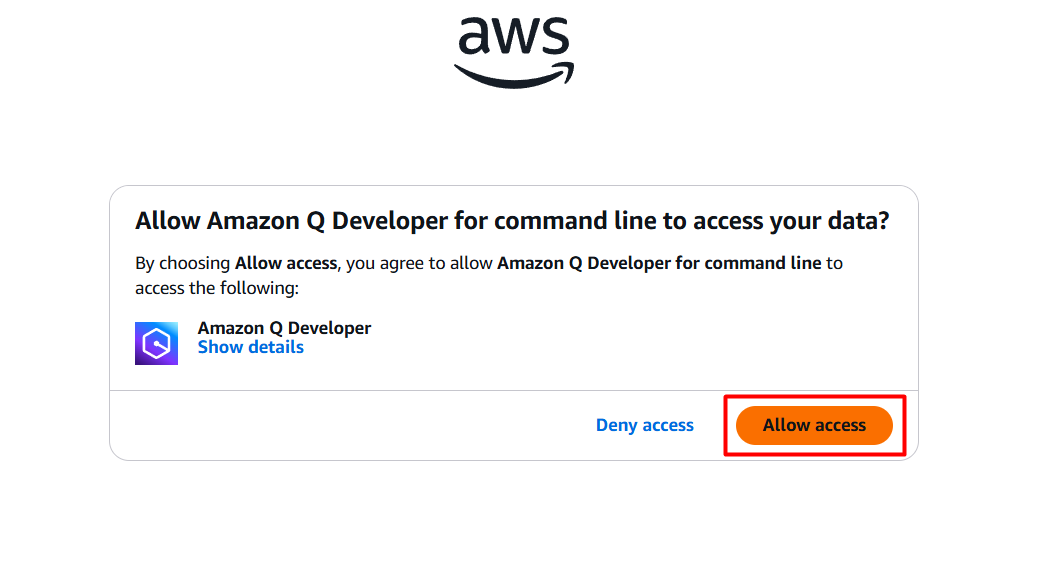Click empty footer space left of Deny access
This screenshot has height=587, width=1062.
click(350, 425)
